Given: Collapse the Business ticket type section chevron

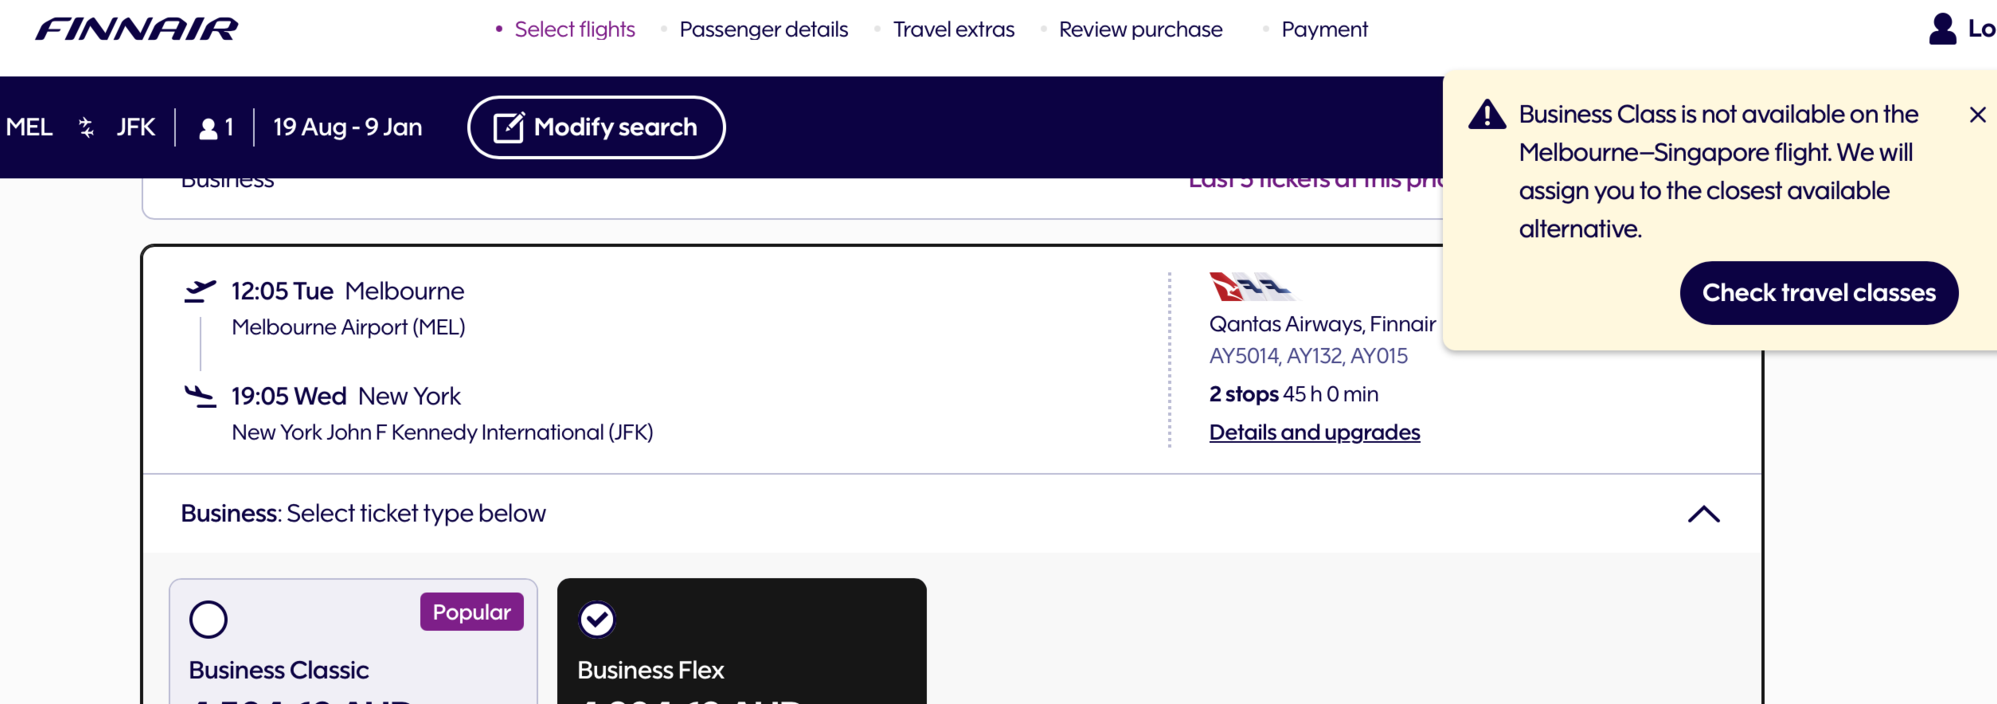Looking at the screenshot, I should point(1704,514).
